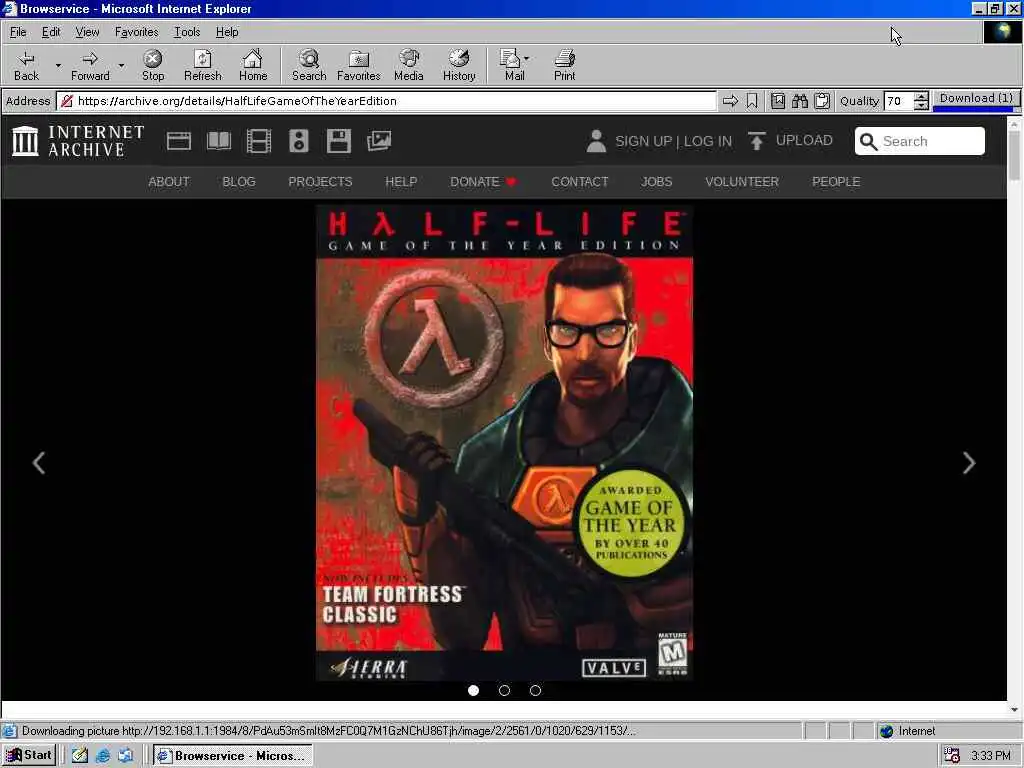The image size is (1024, 768).
Task: Click SIGN UP link
Action: [643, 141]
